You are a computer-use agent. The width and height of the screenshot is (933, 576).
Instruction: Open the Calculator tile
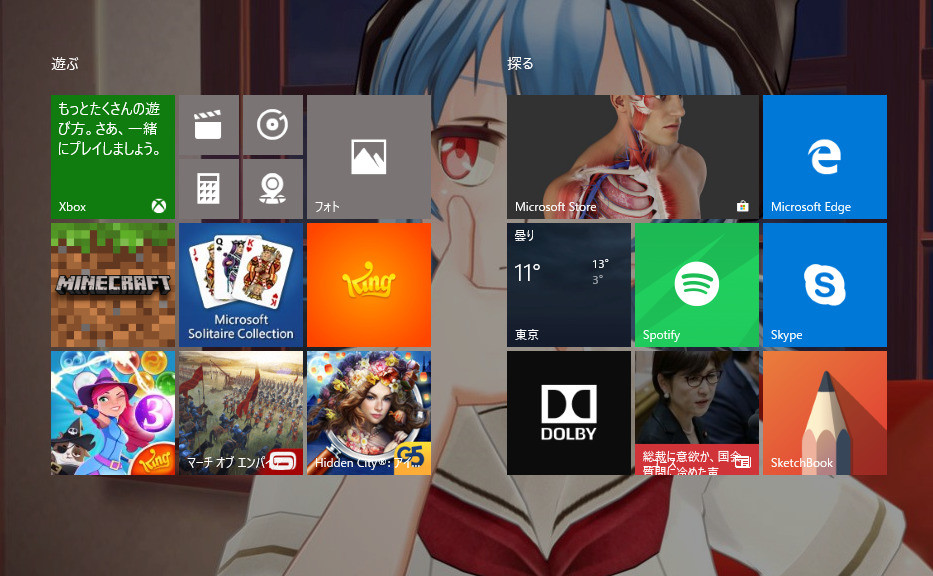(209, 189)
